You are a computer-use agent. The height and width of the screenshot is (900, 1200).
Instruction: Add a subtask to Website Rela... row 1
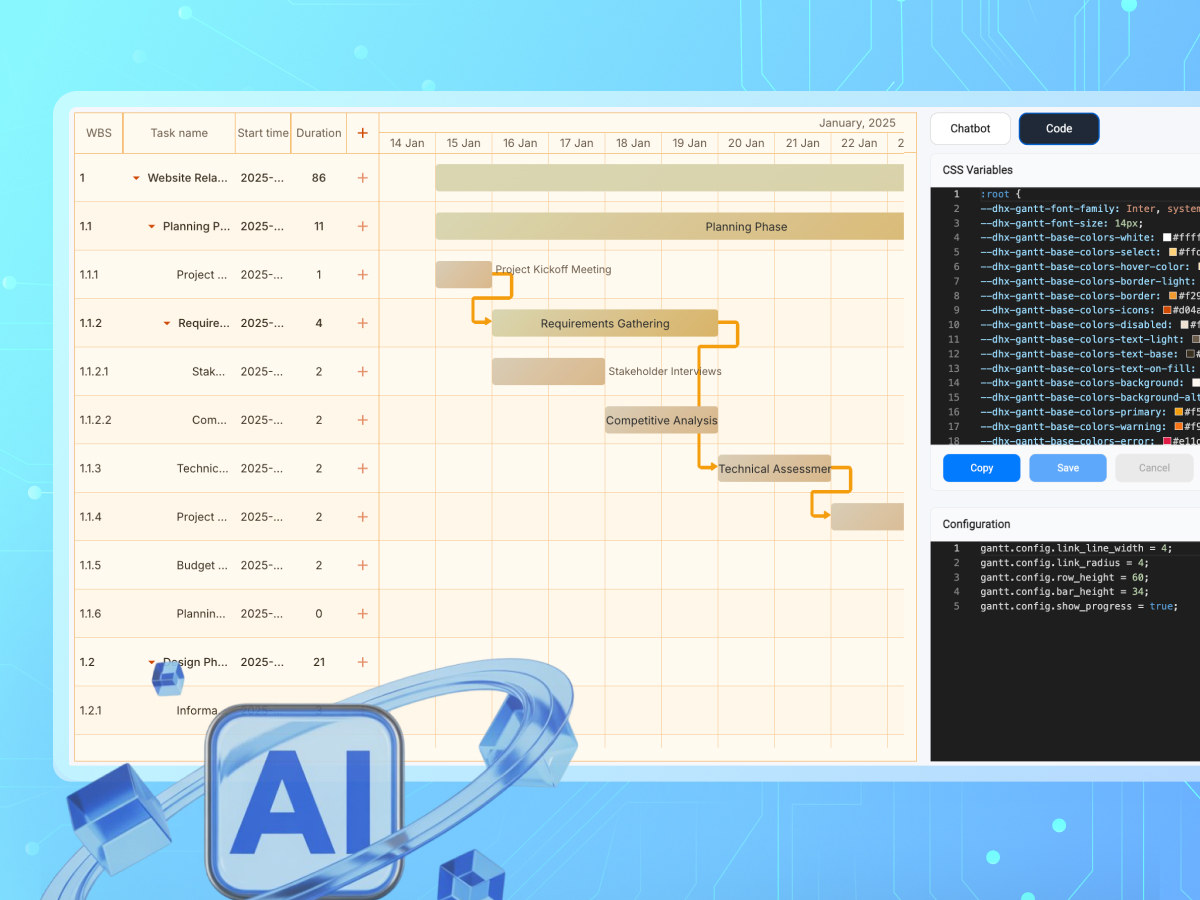(362, 178)
